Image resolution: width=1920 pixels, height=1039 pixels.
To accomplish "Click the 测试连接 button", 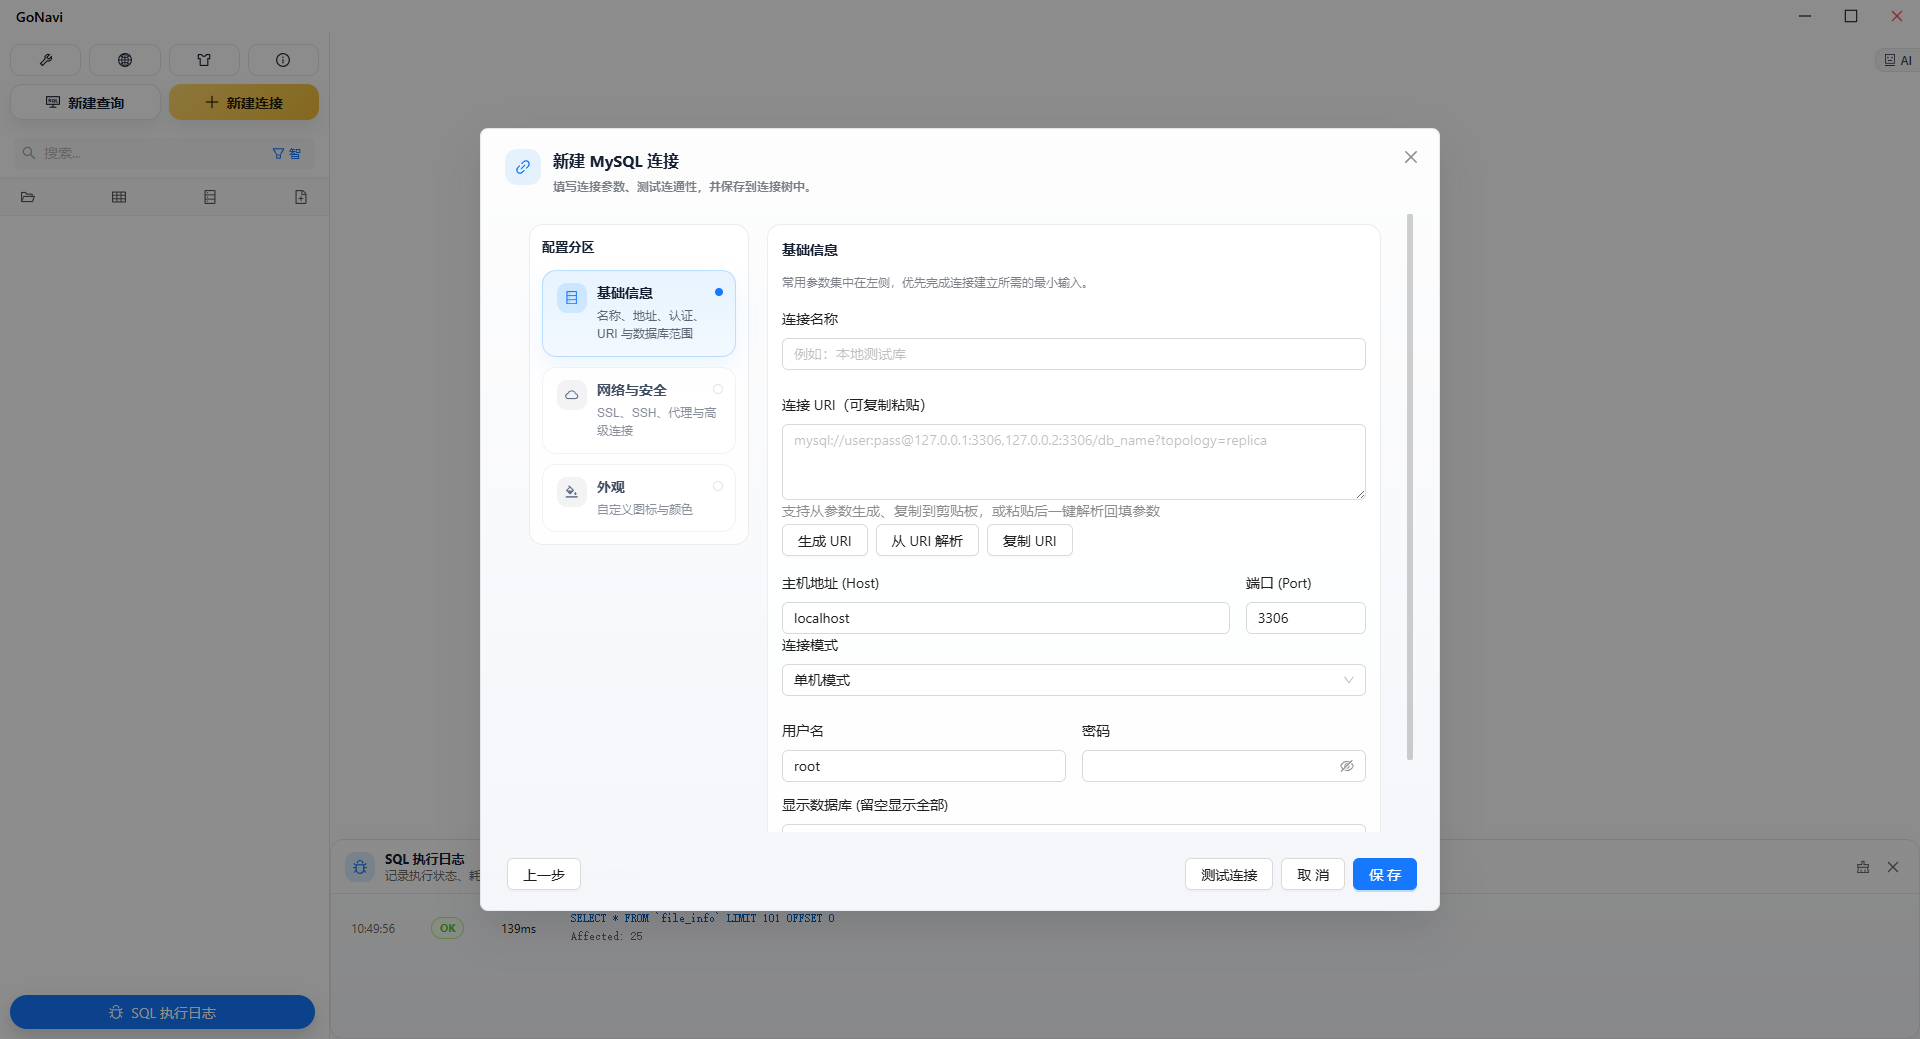I will click(x=1228, y=875).
